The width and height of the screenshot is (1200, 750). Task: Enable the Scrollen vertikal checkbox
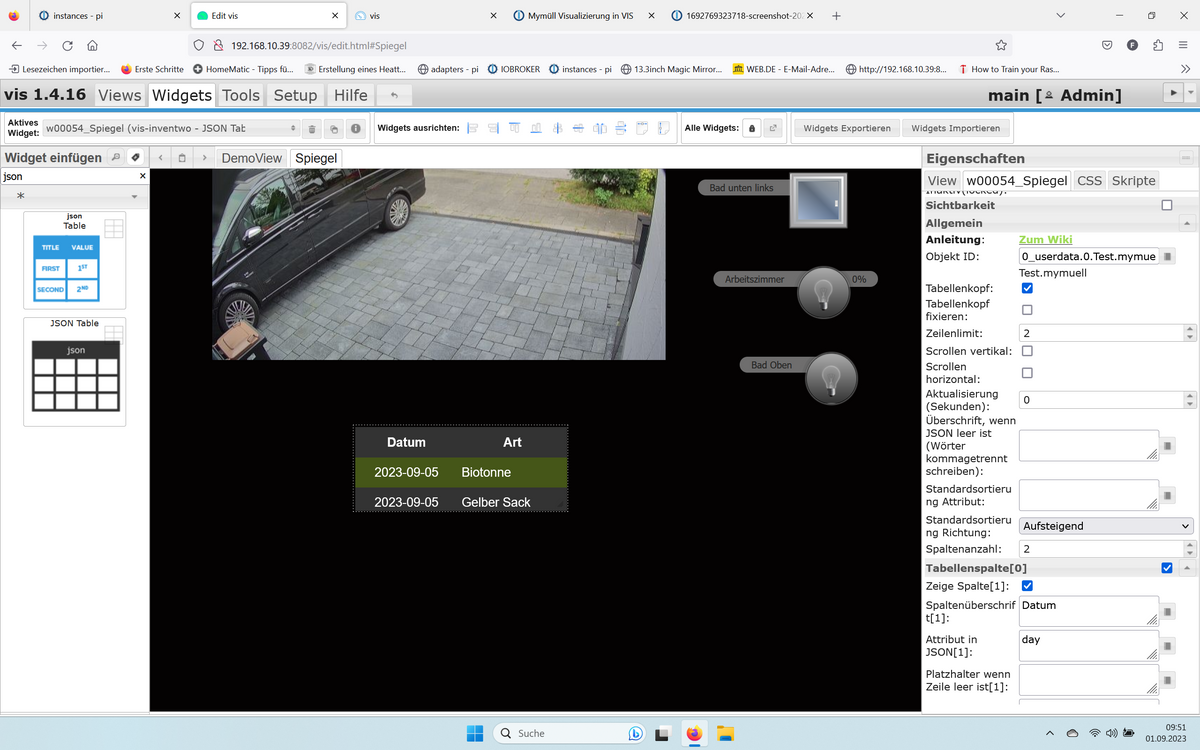(1027, 351)
